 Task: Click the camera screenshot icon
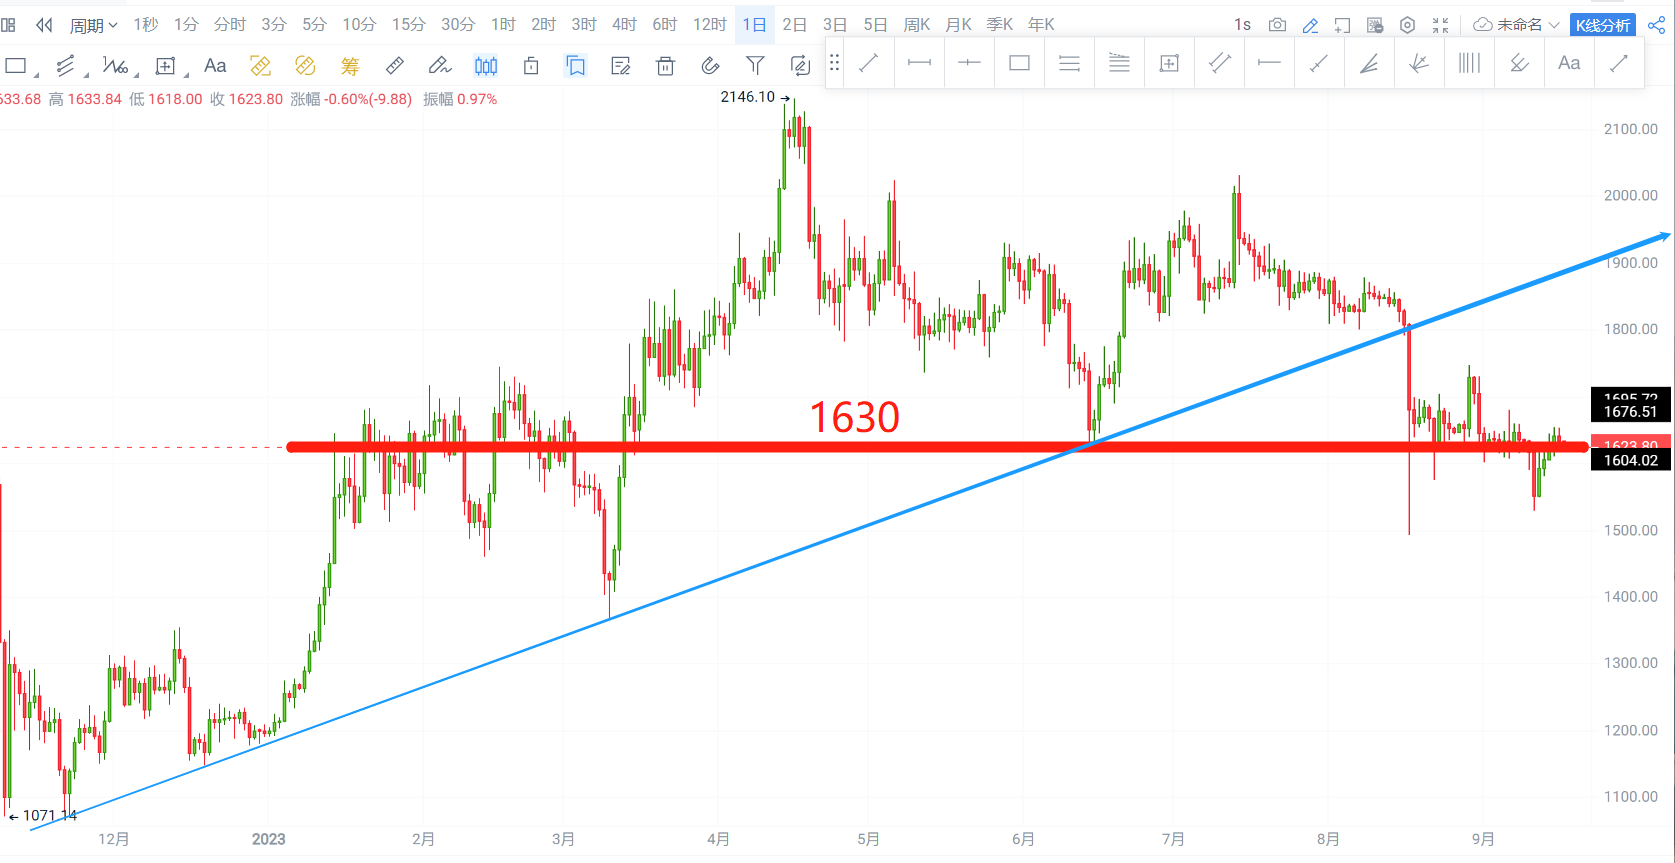pos(1277,25)
